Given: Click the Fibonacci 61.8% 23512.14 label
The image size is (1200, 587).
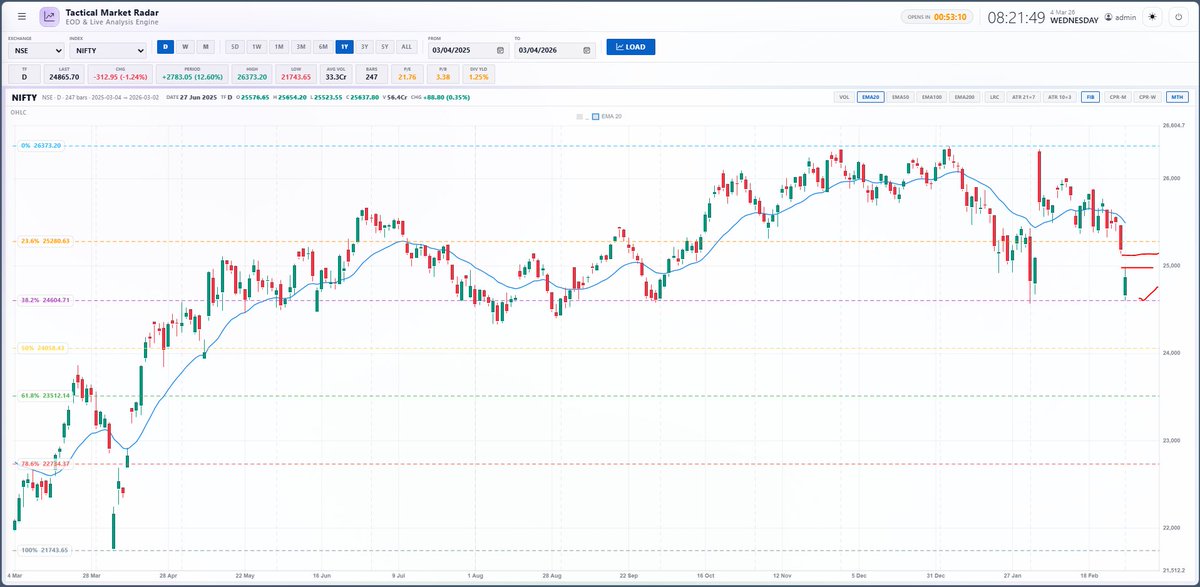Looking at the screenshot, I should coord(44,395).
